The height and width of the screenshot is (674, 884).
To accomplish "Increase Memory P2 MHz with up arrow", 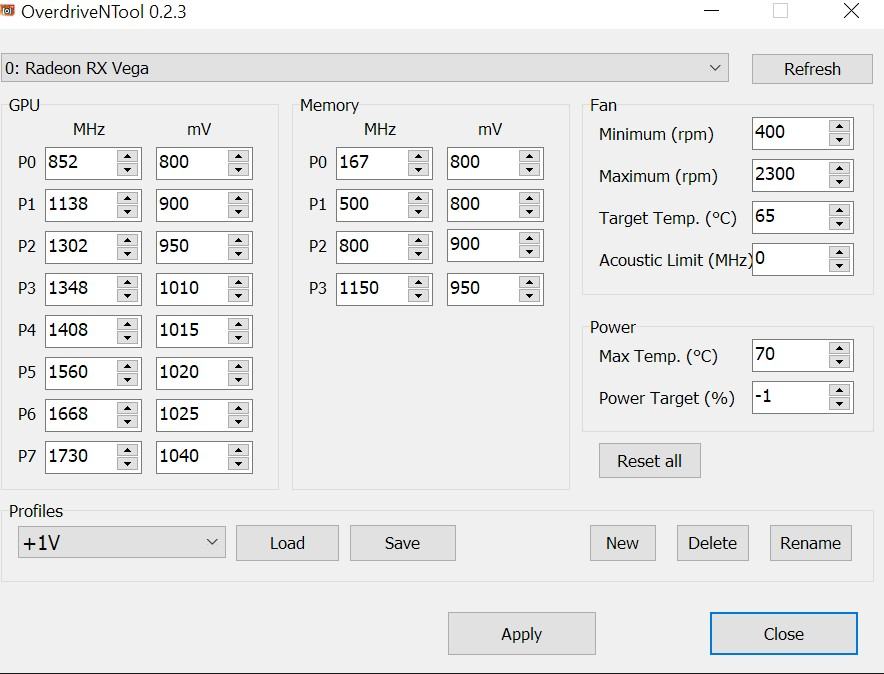I will [x=418, y=241].
